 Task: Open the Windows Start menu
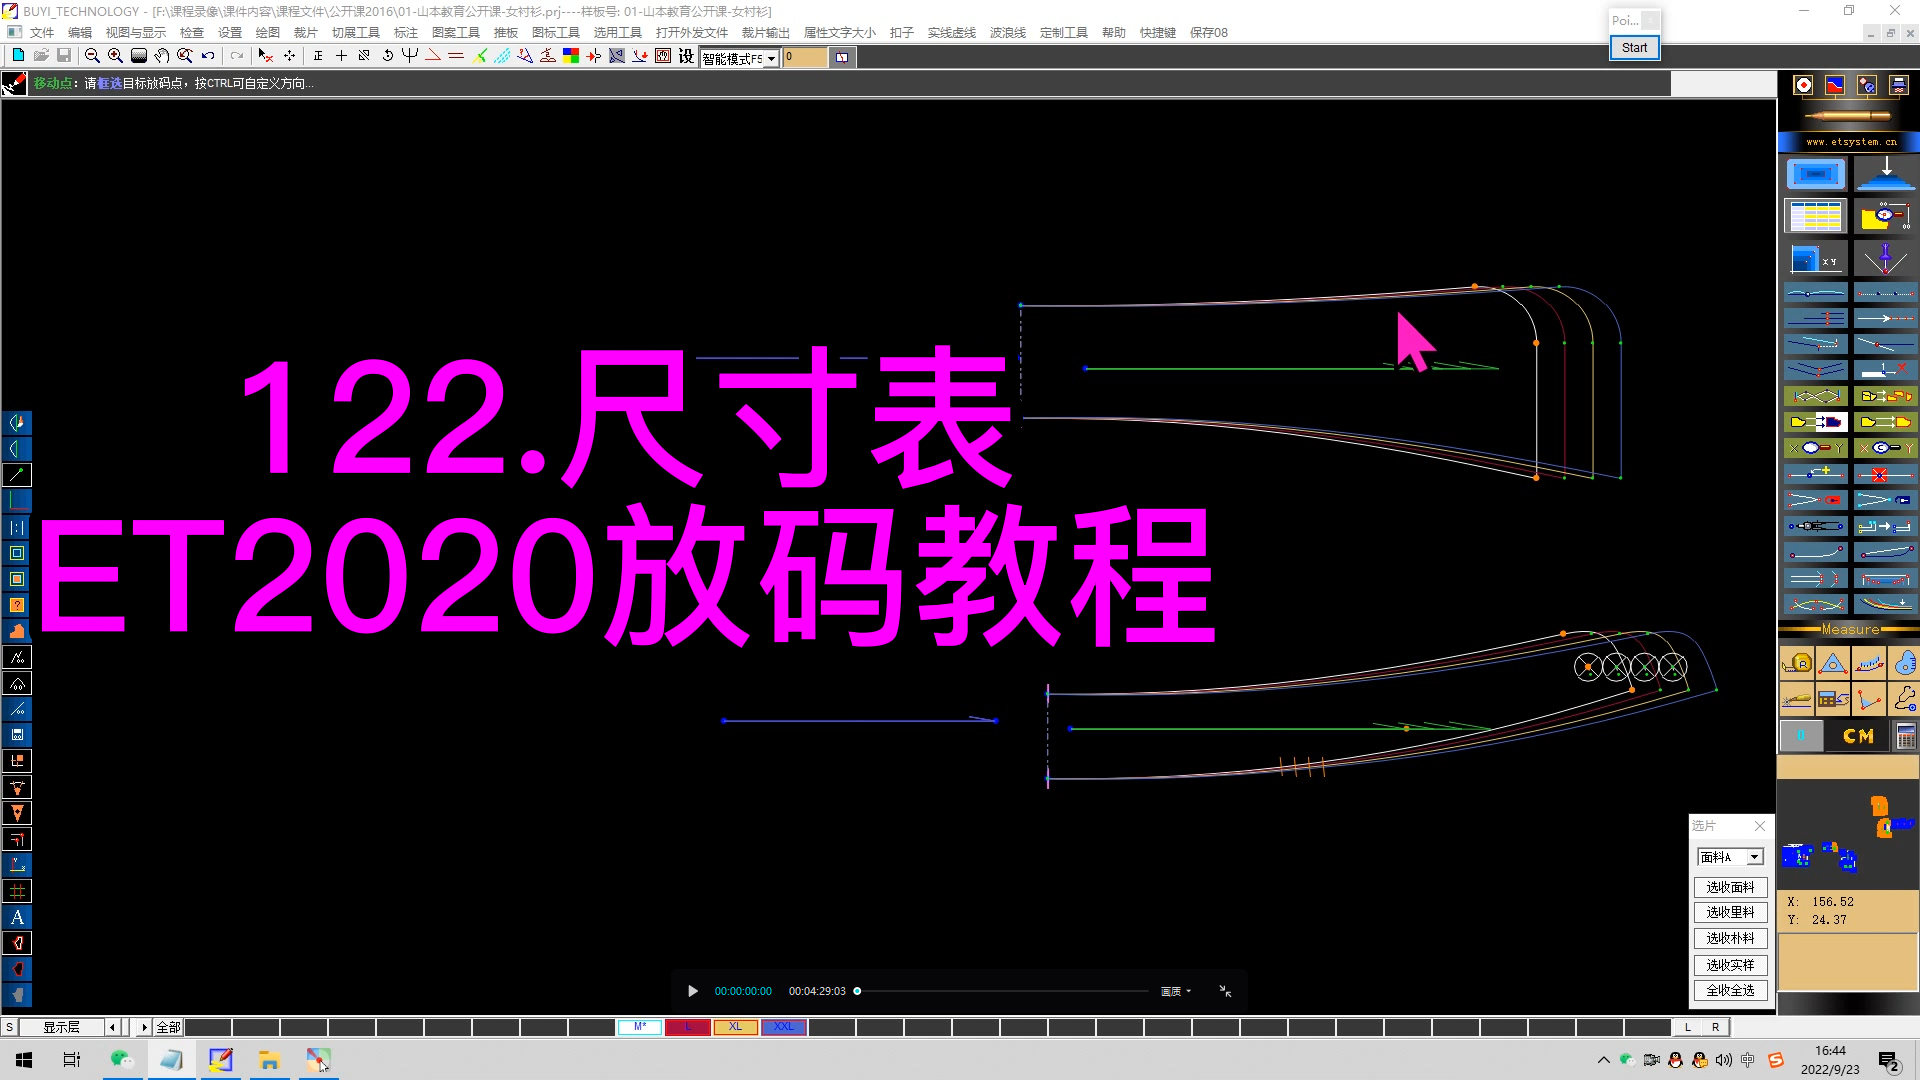coord(24,1060)
